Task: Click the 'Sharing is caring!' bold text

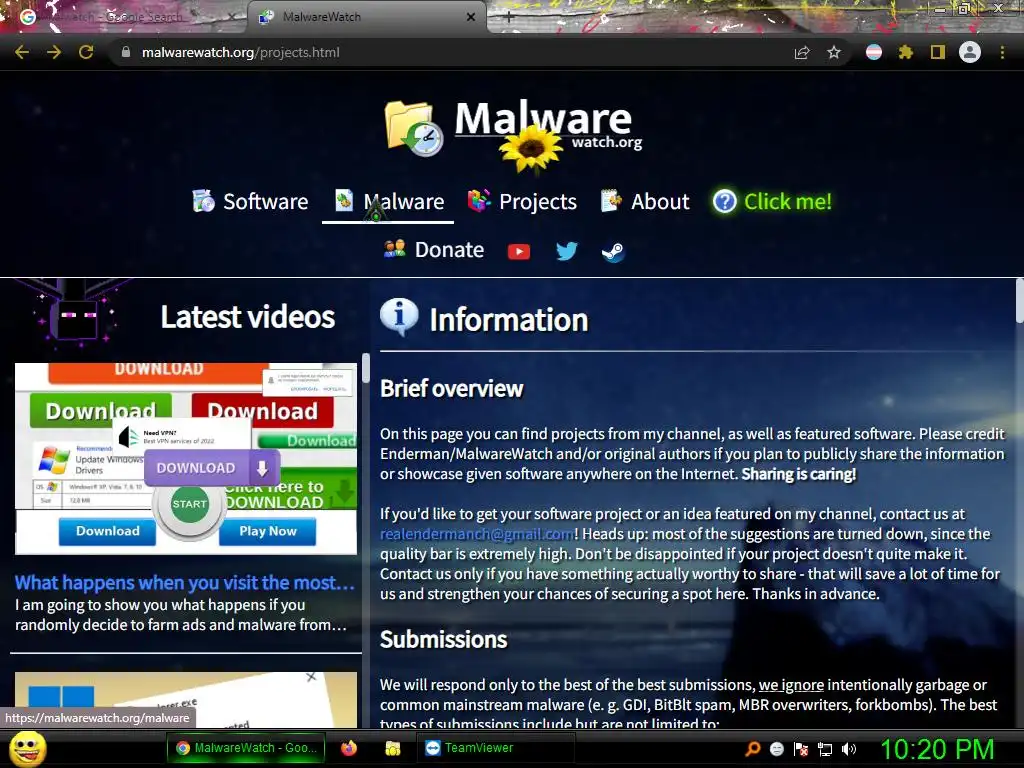Action: (x=799, y=474)
